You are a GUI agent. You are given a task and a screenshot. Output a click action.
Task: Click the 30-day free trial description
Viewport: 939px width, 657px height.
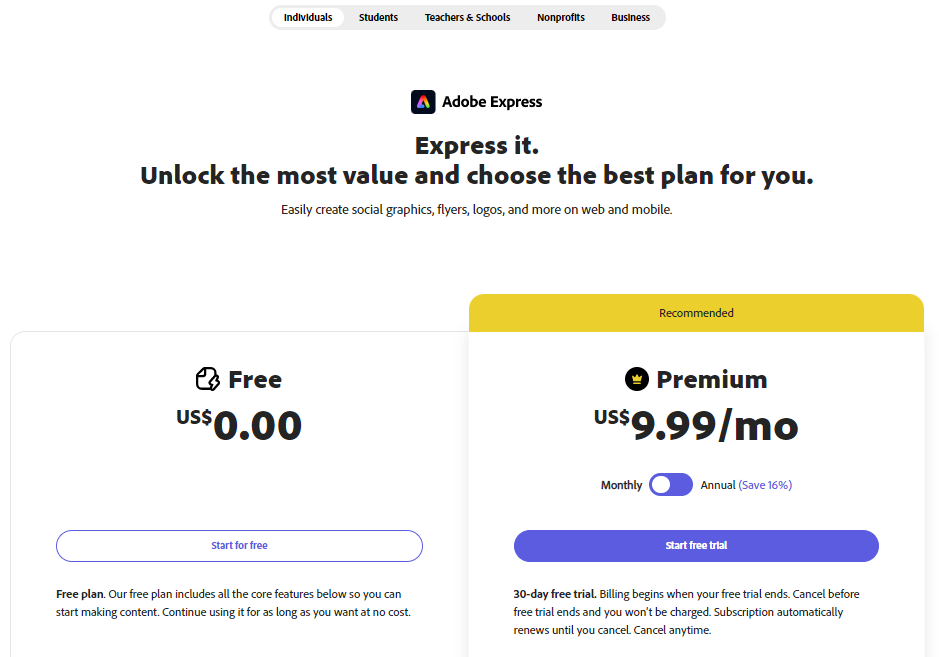696,611
